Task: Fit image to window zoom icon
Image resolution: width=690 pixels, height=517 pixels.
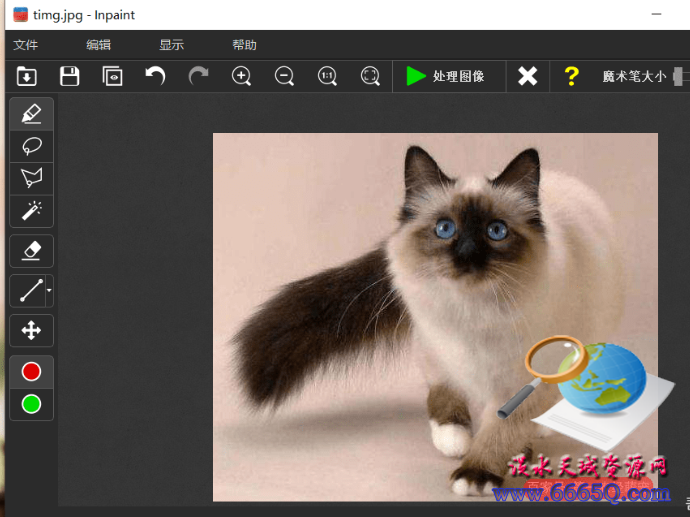Action: [370, 76]
